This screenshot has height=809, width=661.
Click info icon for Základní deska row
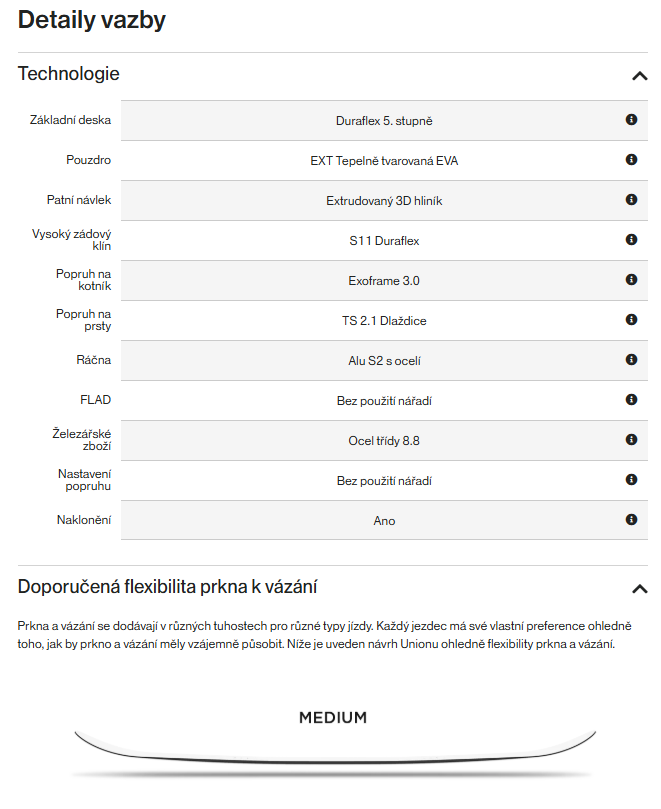coord(631,120)
